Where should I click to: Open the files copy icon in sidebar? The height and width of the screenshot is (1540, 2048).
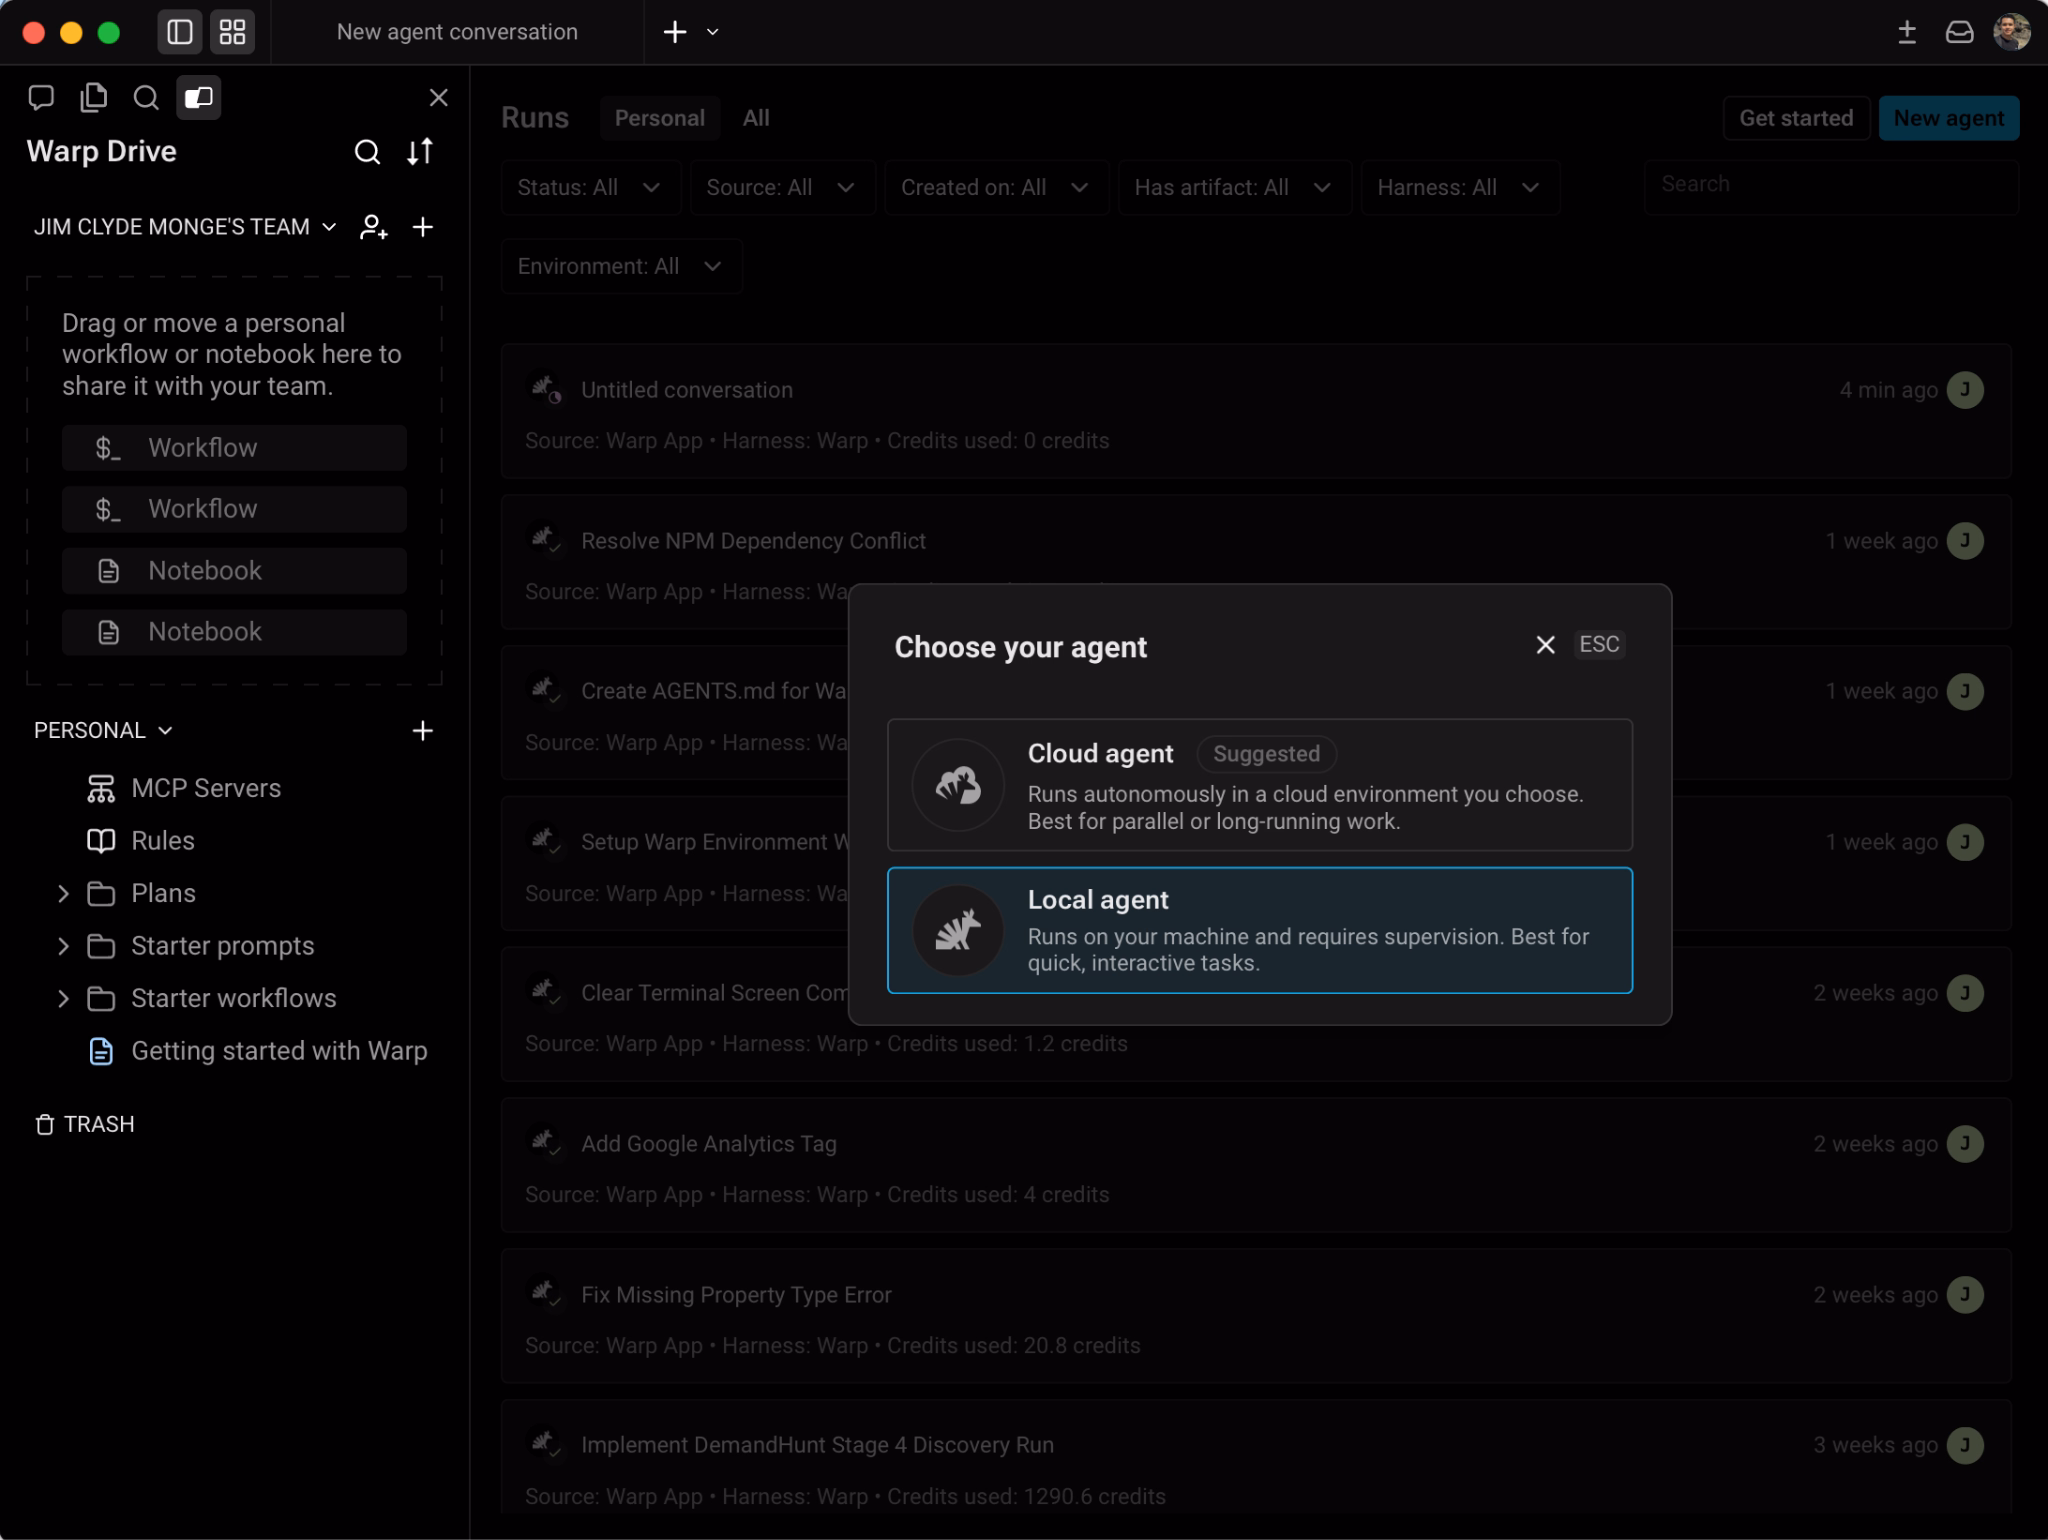coord(94,97)
